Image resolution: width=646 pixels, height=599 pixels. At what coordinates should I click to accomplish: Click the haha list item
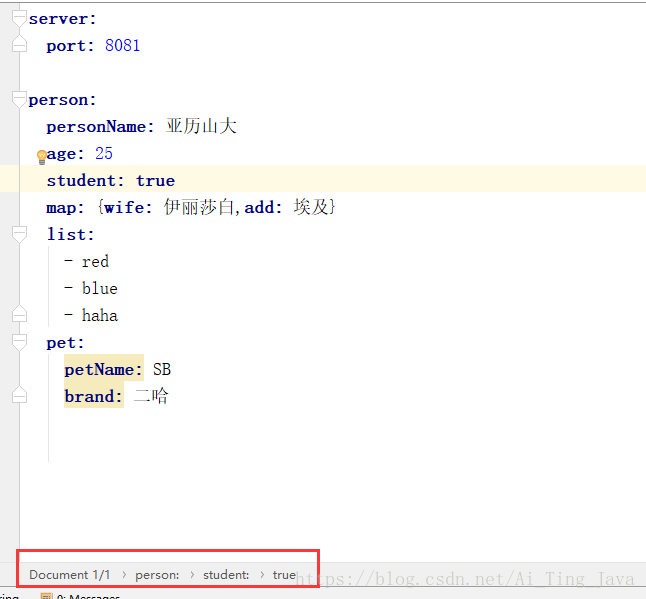click(x=100, y=316)
